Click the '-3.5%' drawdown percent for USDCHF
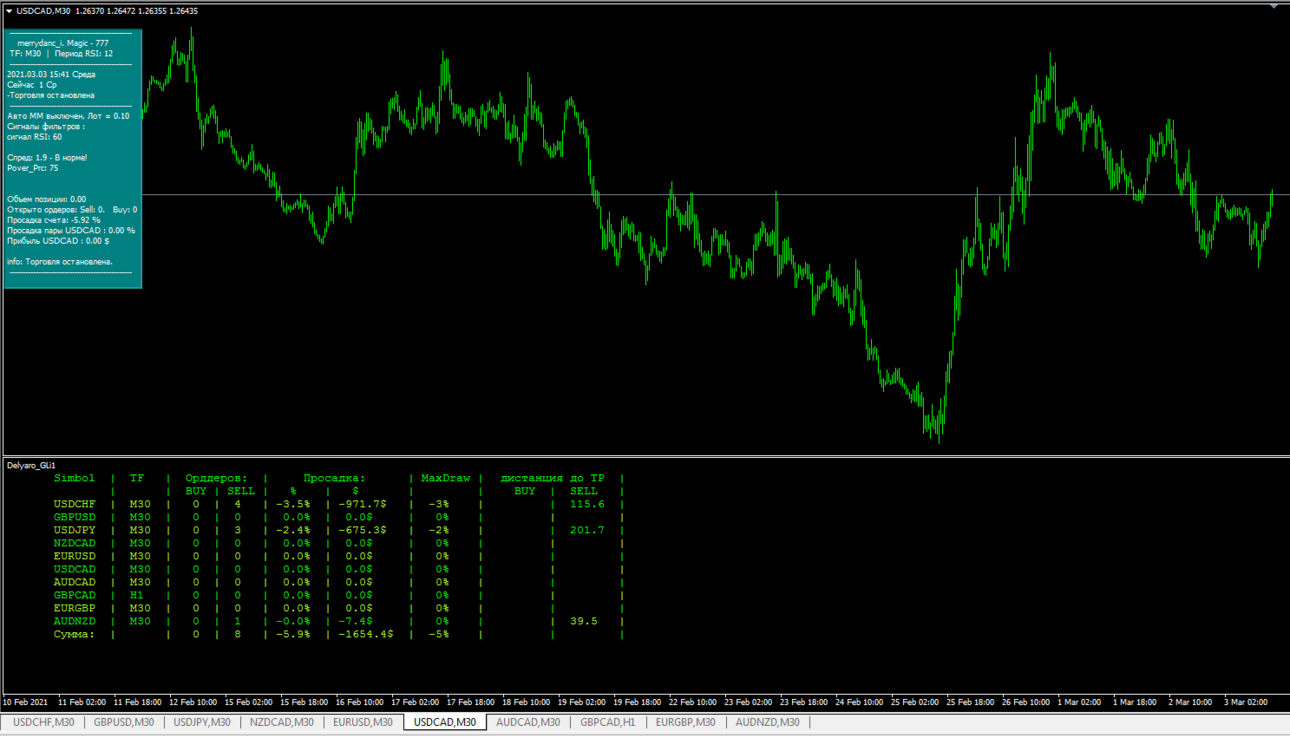This screenshot has width=1290, height=738. point(294,504)
